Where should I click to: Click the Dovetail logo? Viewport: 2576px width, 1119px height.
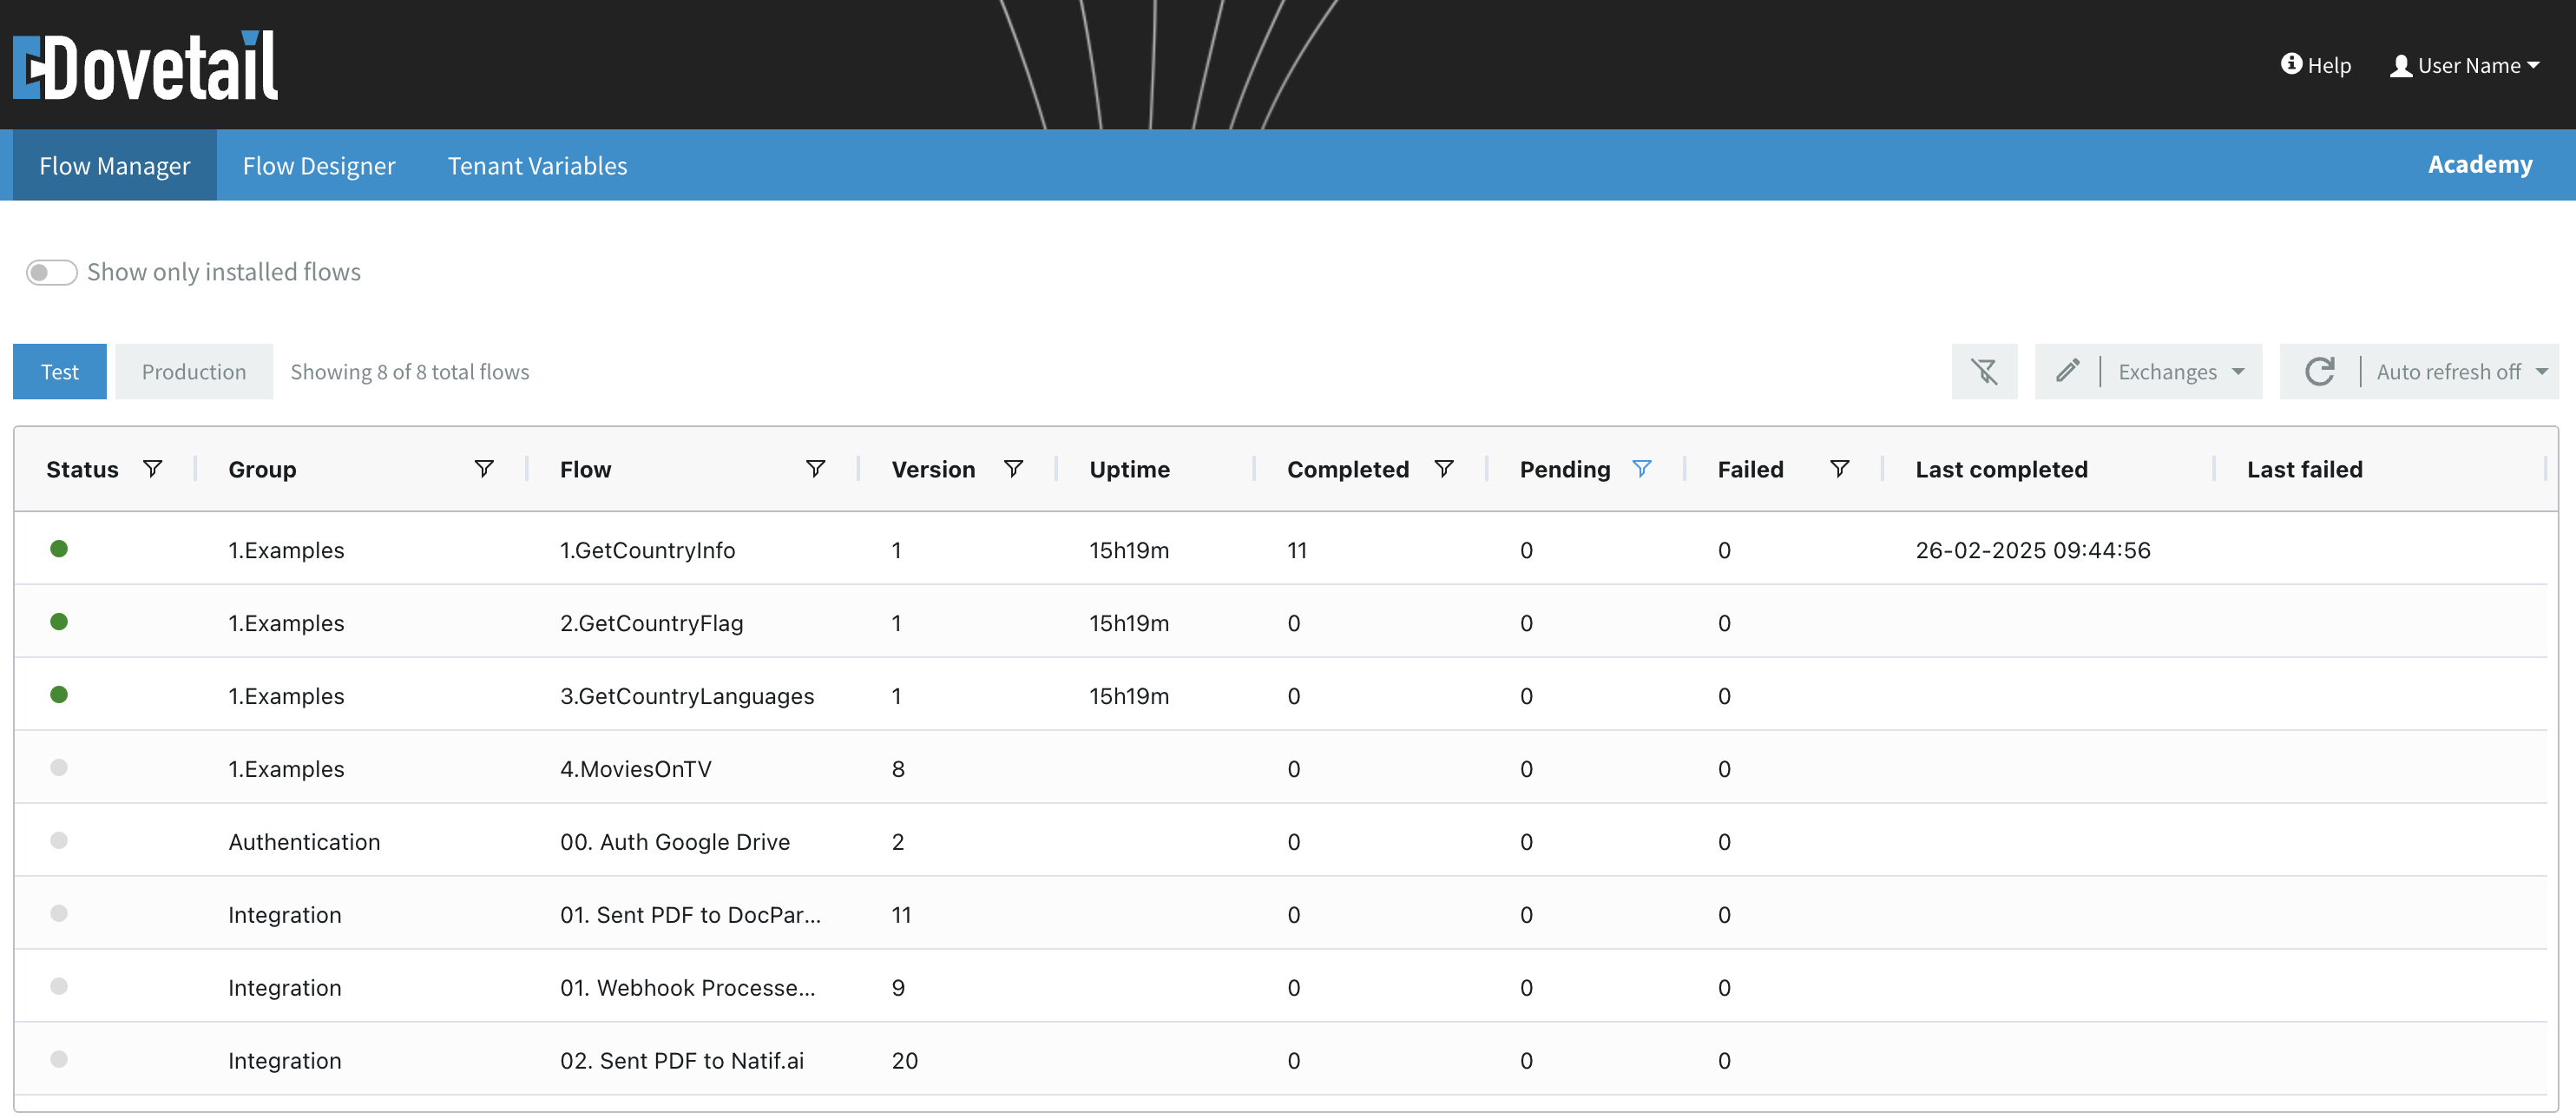pos(146,66)
